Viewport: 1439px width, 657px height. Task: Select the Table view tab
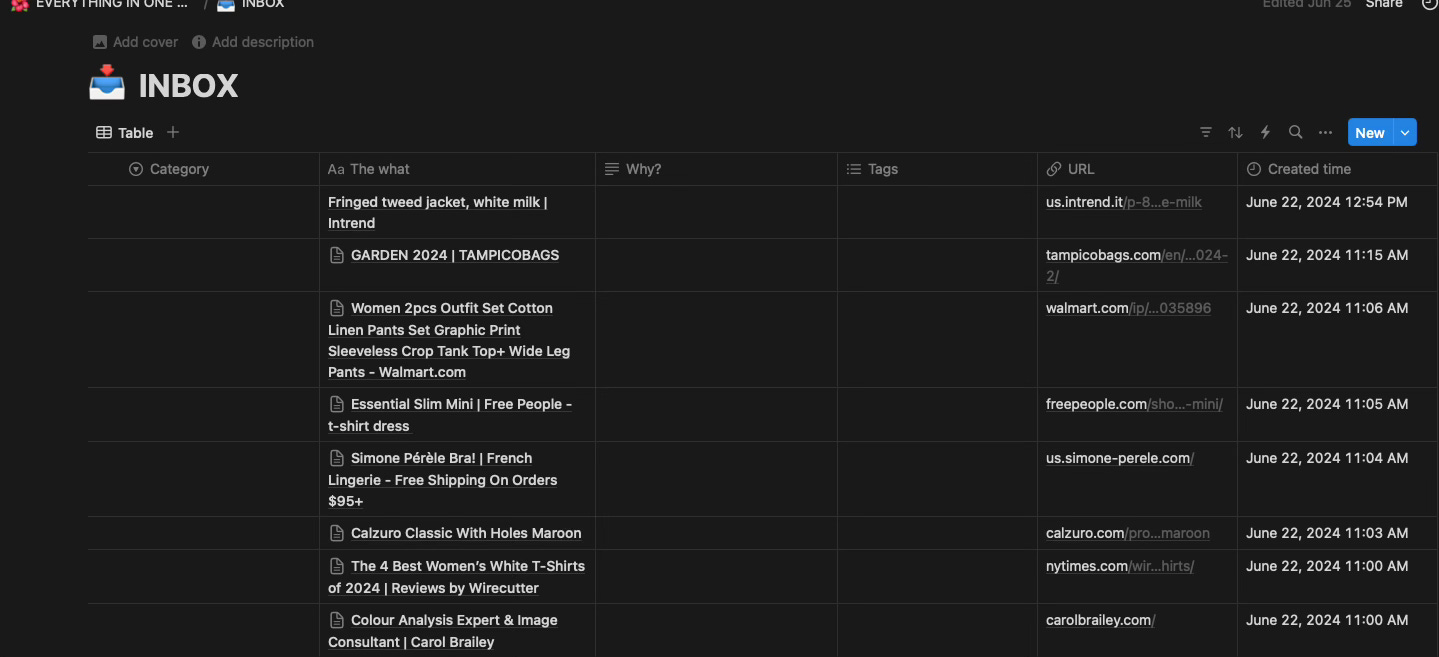pyautogui.click(x=125, y=132)
